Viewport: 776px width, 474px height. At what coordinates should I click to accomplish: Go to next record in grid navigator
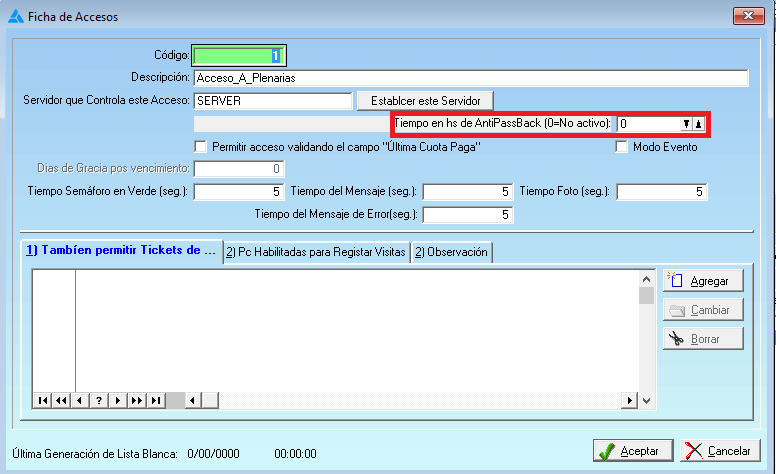118,400
